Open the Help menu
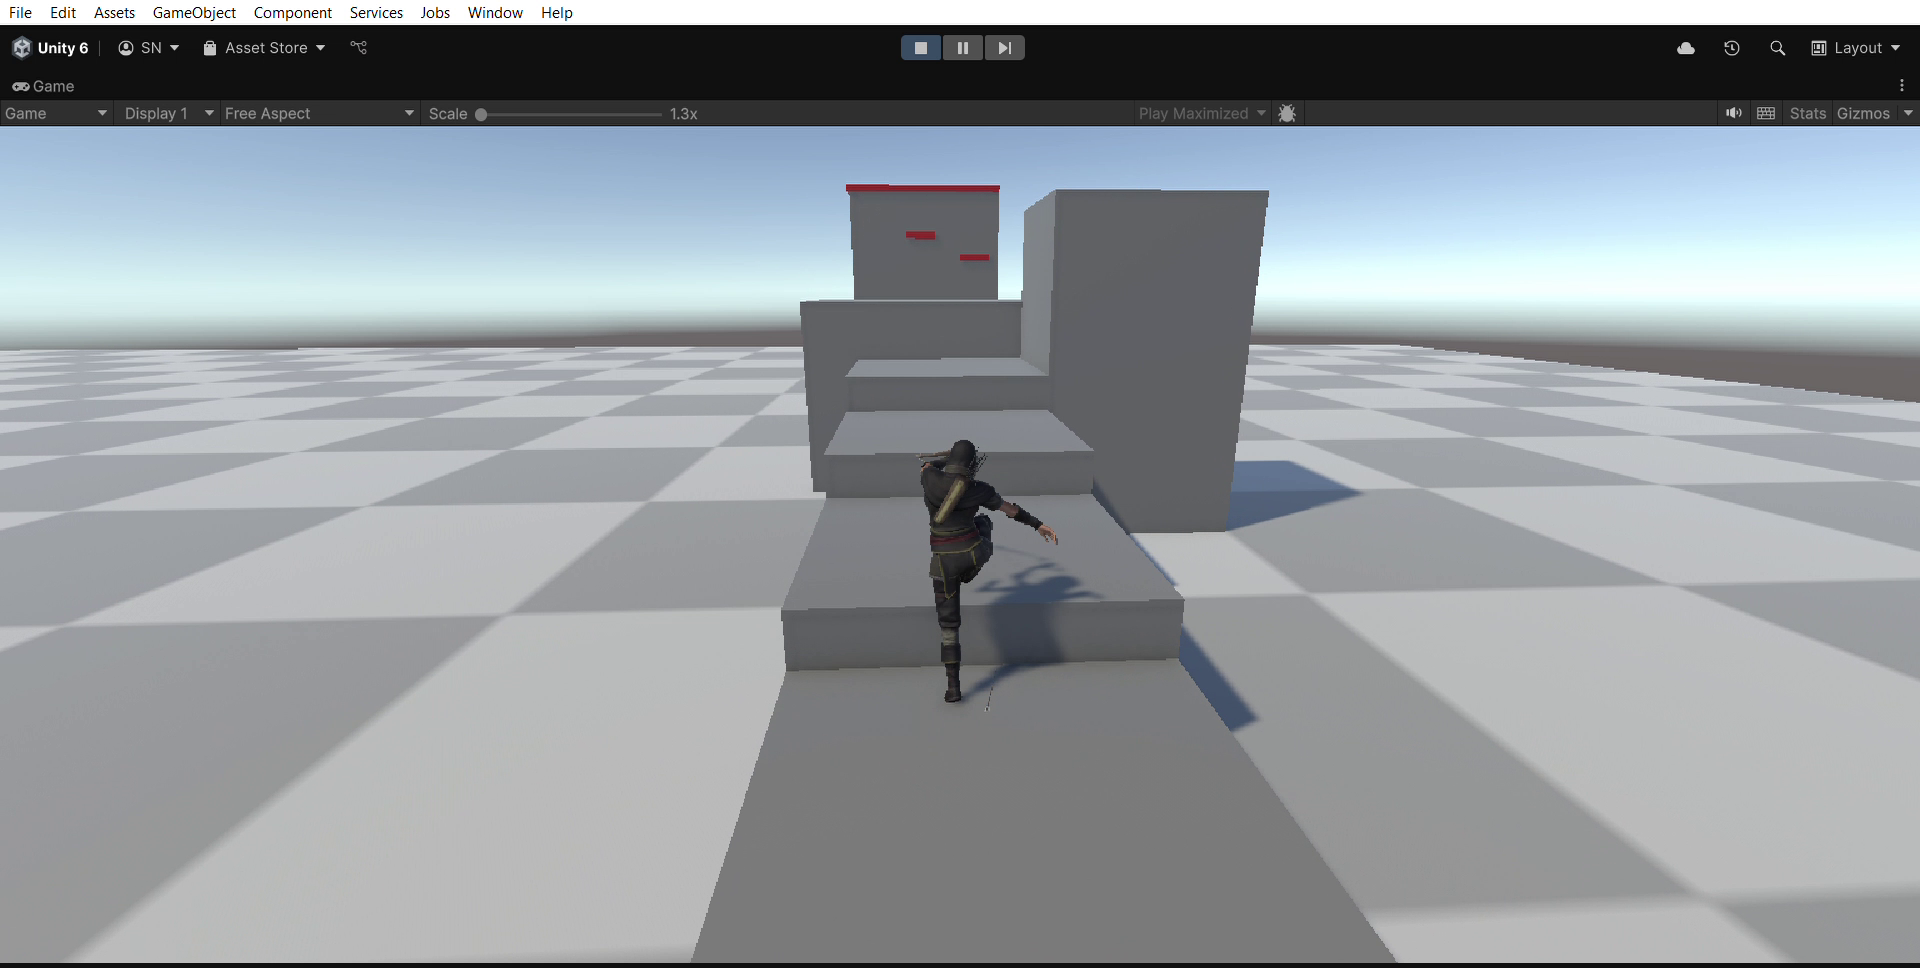The height and width of the screenshot is (968, 1920). coord(557,12)
